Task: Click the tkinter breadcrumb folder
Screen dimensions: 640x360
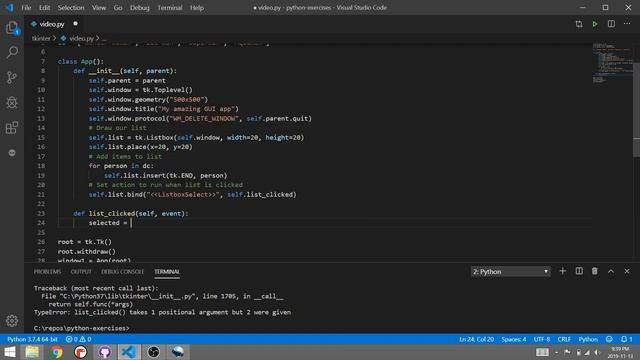Action: pyautogui.click(x=41, y=38)
